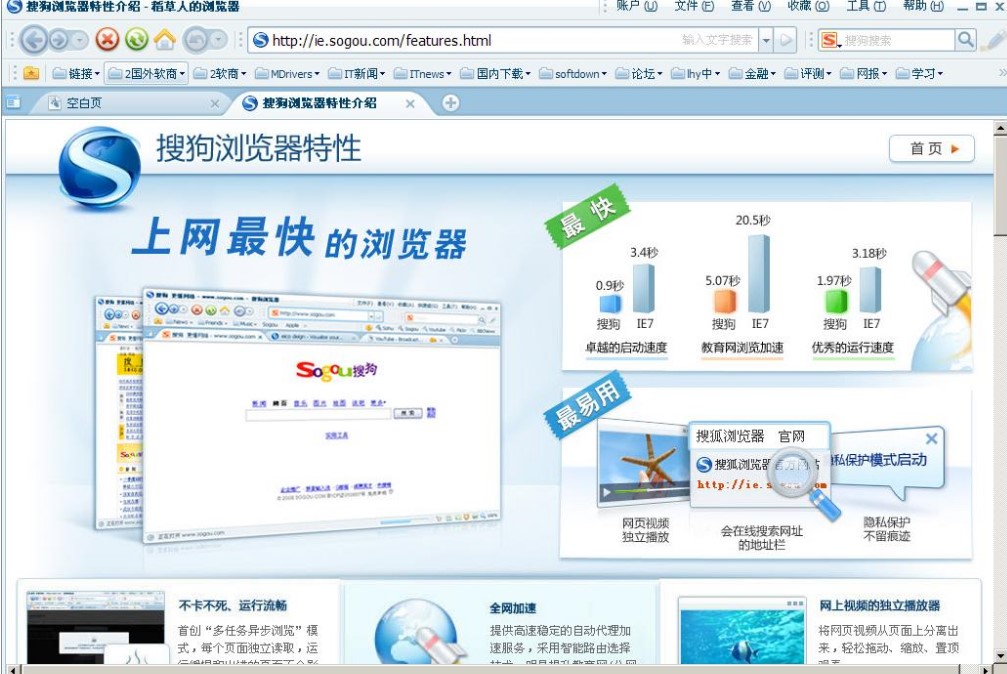Open the favorites star folder icon

[x=31, y=73]
